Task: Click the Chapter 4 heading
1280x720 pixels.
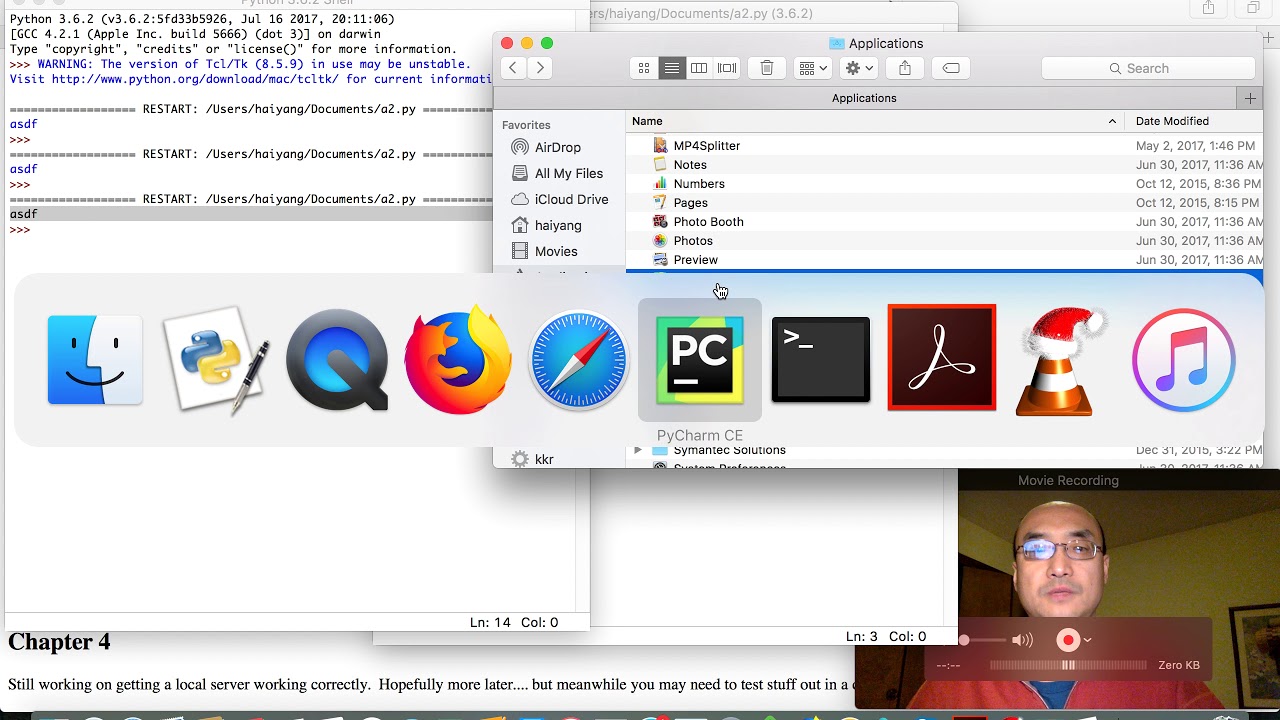Action: pyautogui.click(x=60, y=642)
